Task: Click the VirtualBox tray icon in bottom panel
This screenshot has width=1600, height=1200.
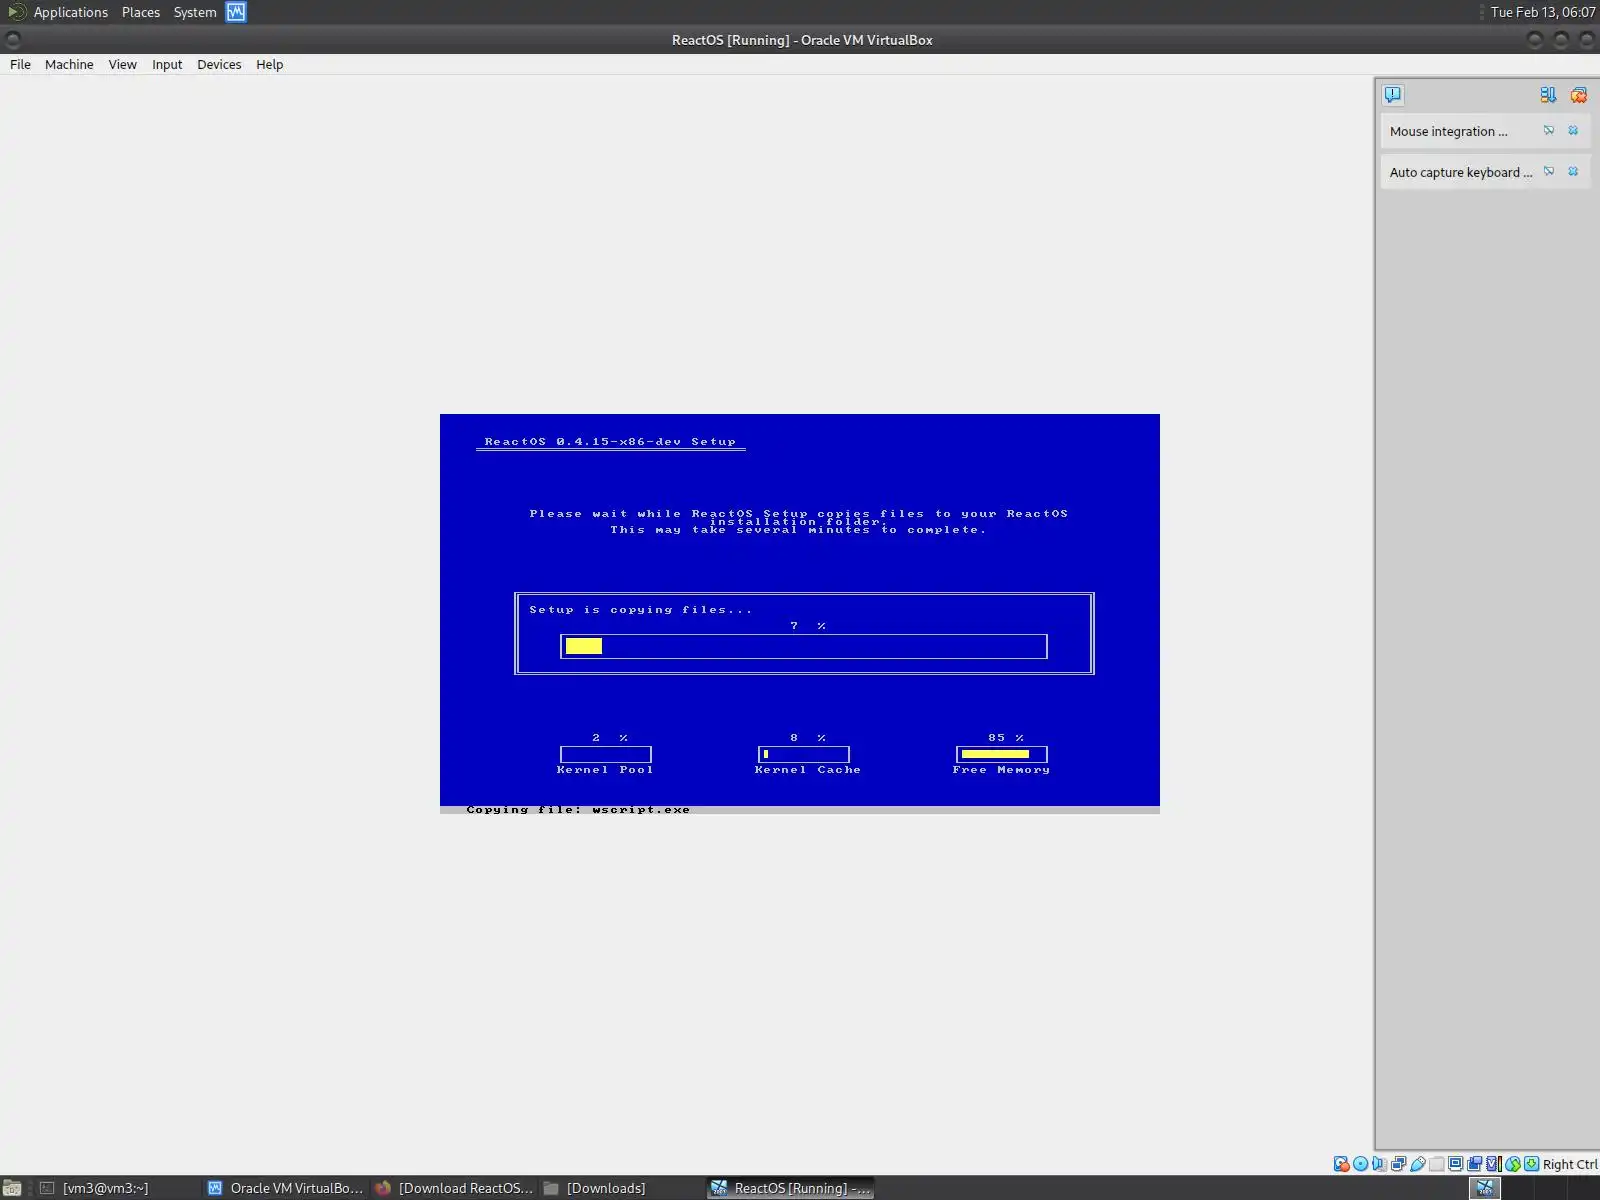Action: (x=1485, y=1188)
